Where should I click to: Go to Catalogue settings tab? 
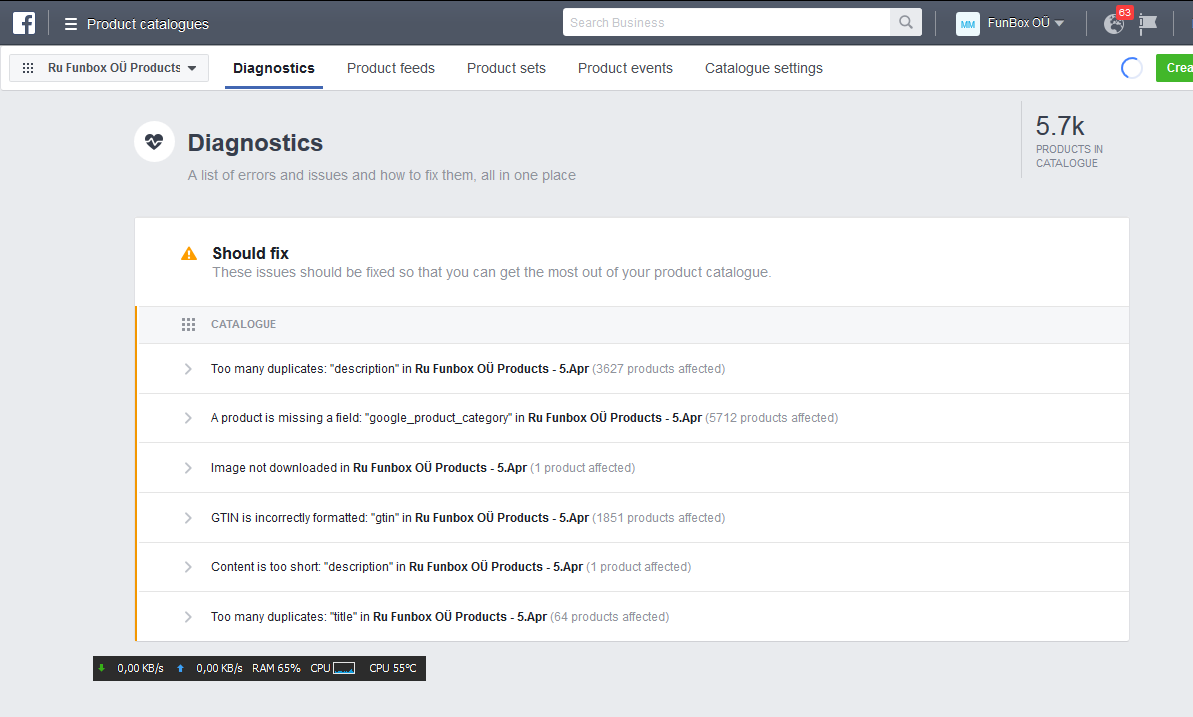pyautogui.click(x=764, y=68)
